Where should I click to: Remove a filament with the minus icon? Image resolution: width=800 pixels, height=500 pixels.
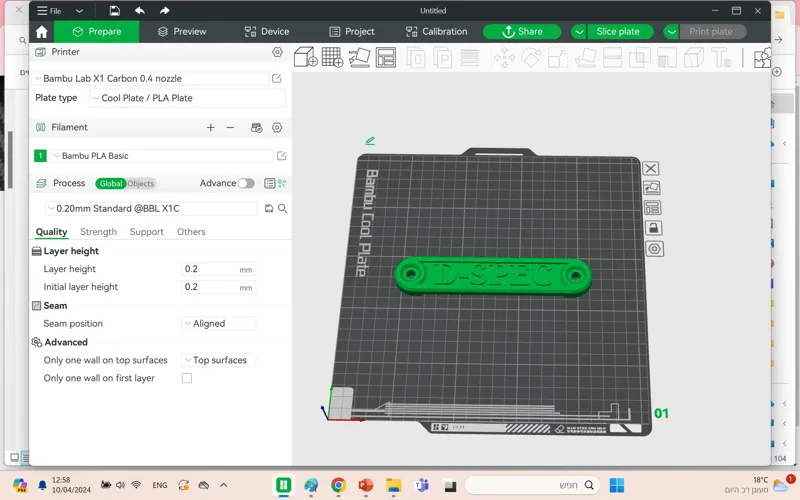(231, 128)
